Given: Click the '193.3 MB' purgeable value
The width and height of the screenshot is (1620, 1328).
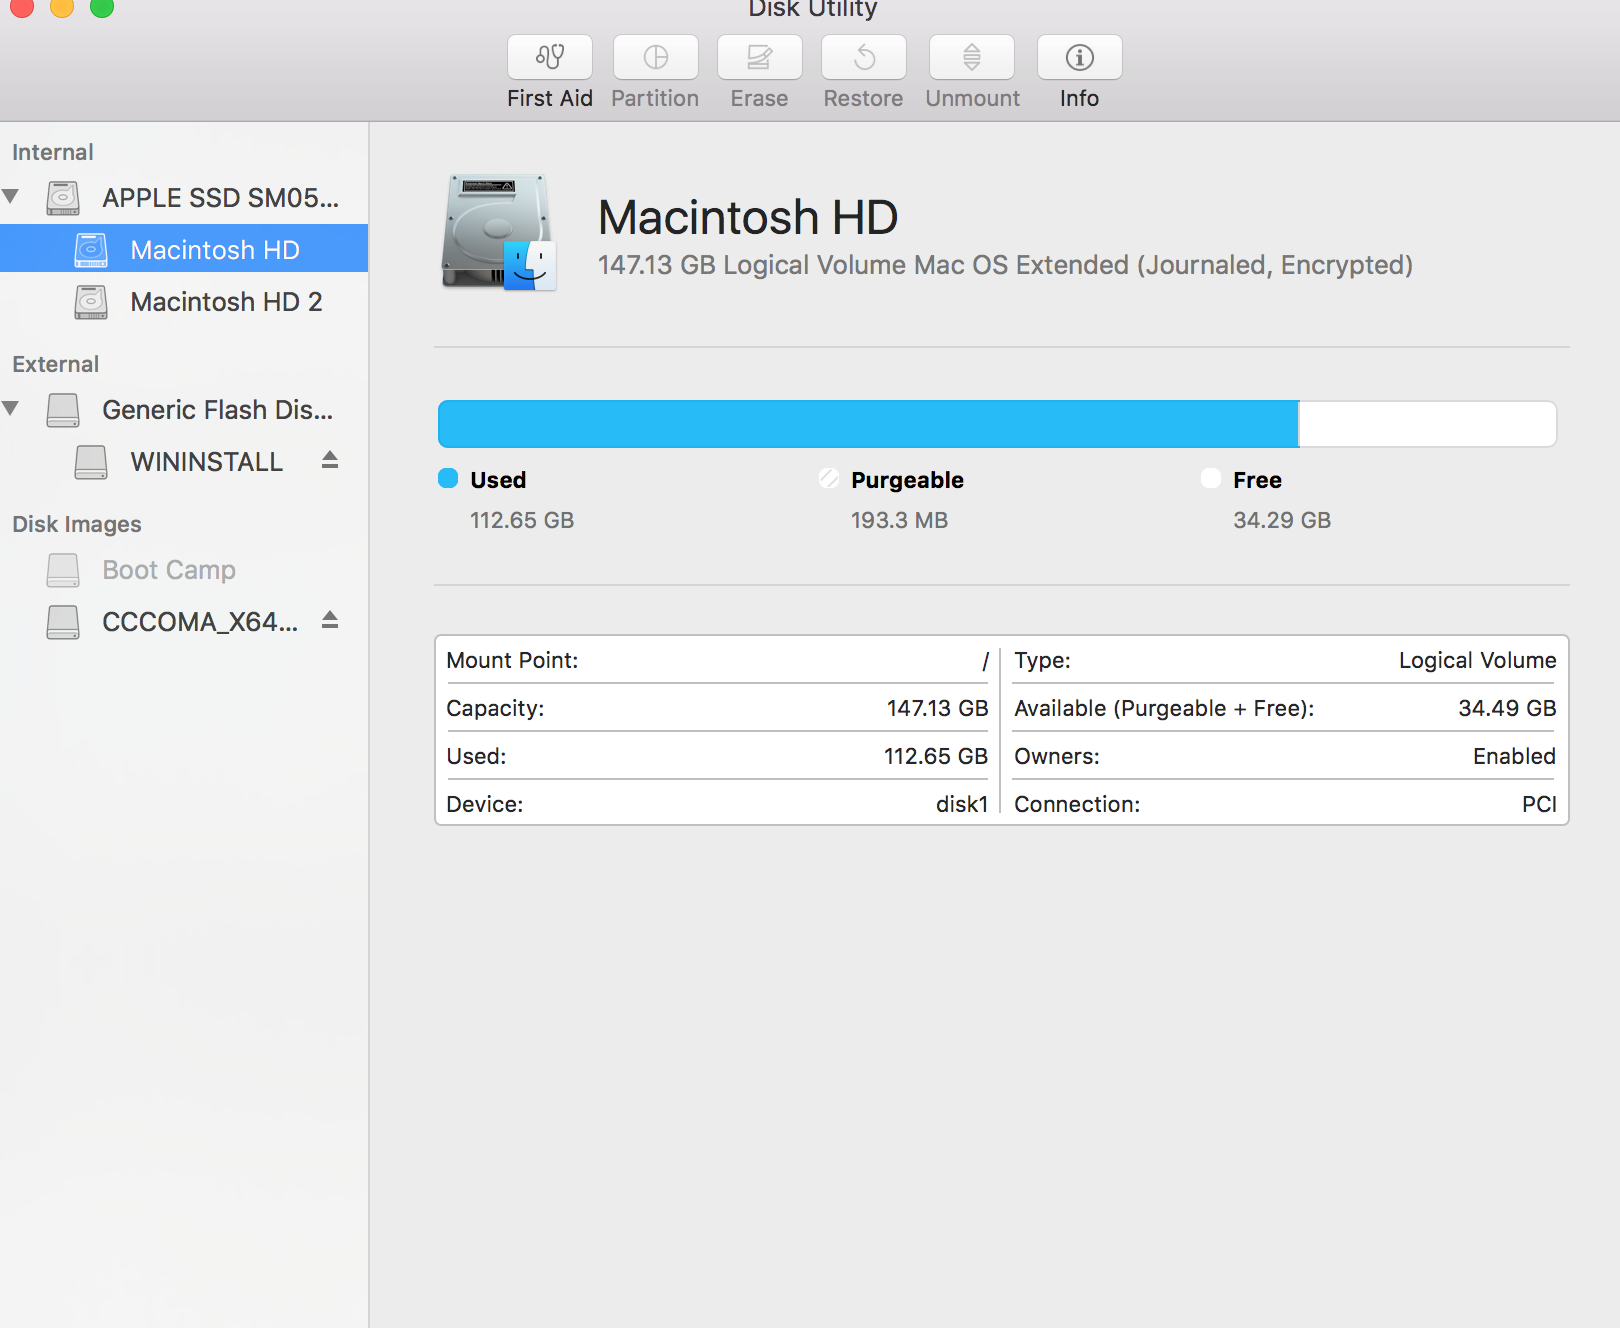Looking at the screenshot, I should [x=899, y=520].
